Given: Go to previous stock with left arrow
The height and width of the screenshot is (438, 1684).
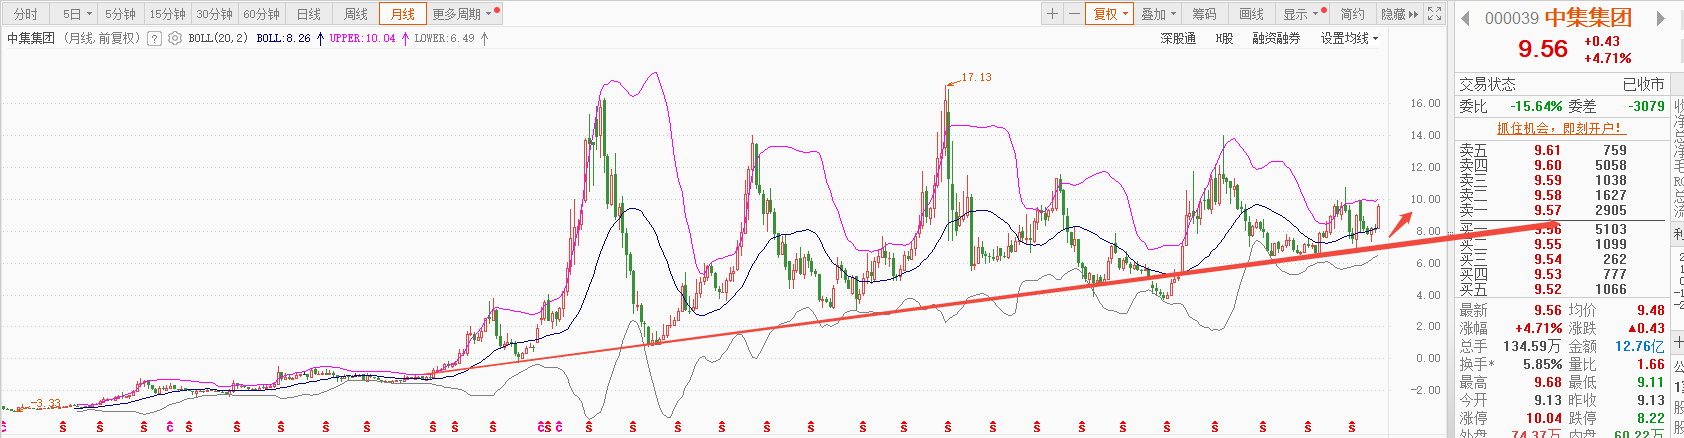Looking at the screenshot, I should pos(1466,18).
